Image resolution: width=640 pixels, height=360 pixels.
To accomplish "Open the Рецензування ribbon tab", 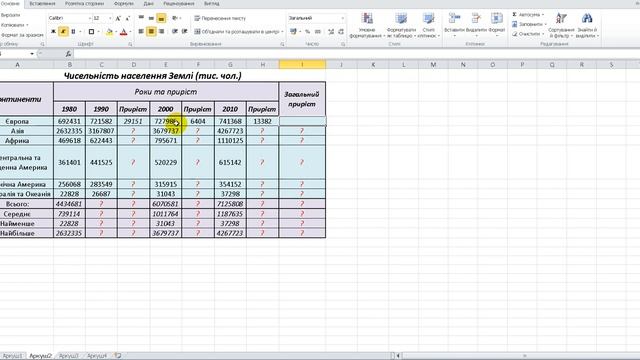I will click(179, 4).
